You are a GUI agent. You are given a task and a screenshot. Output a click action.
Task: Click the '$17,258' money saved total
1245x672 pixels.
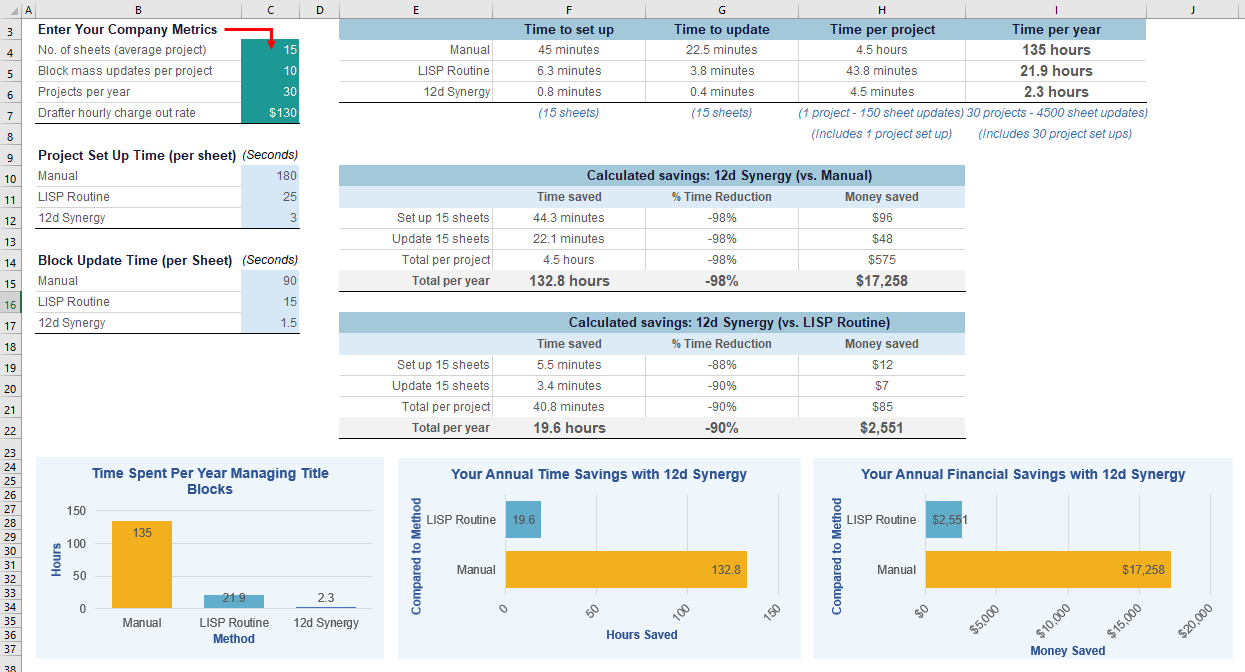coord(882,281)
